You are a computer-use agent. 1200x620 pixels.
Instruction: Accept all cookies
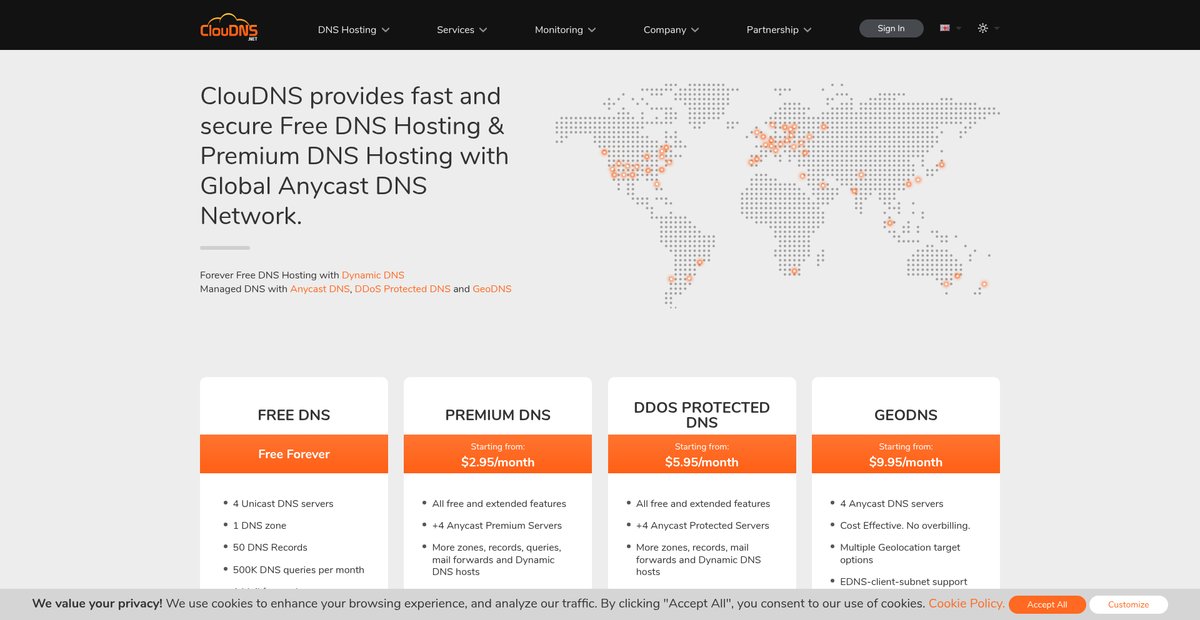point(1047,604)
